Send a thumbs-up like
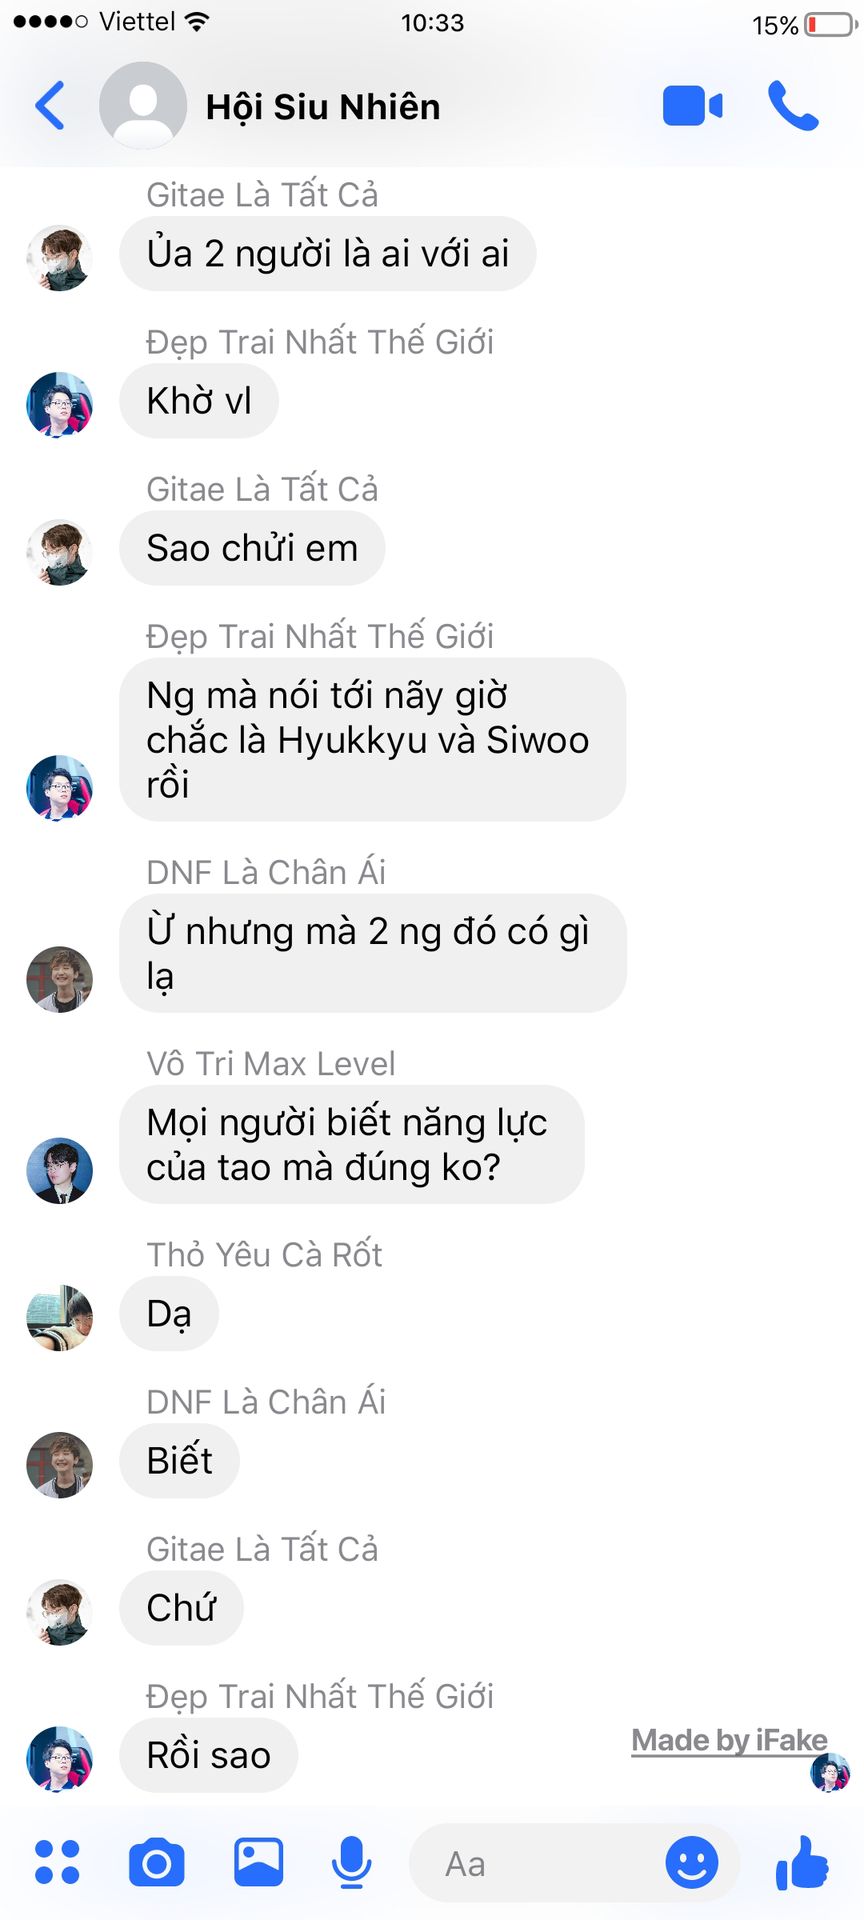 click(x=802, y=1862)
